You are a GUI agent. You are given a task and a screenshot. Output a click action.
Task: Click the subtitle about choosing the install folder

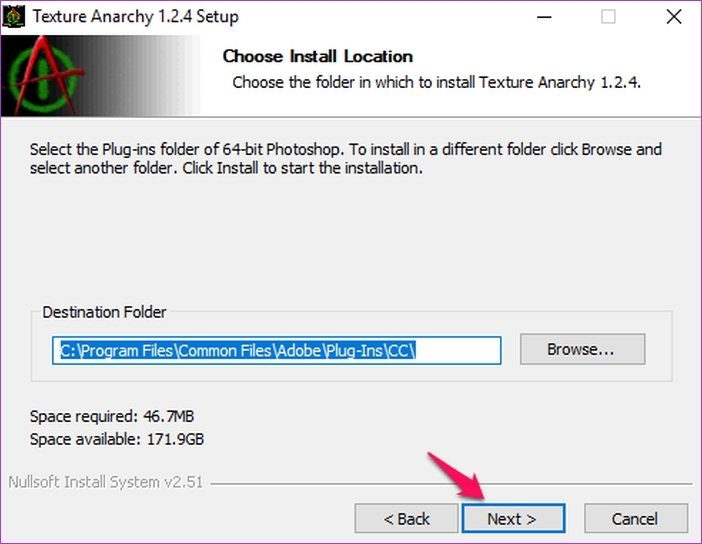(x=437, y=82)
